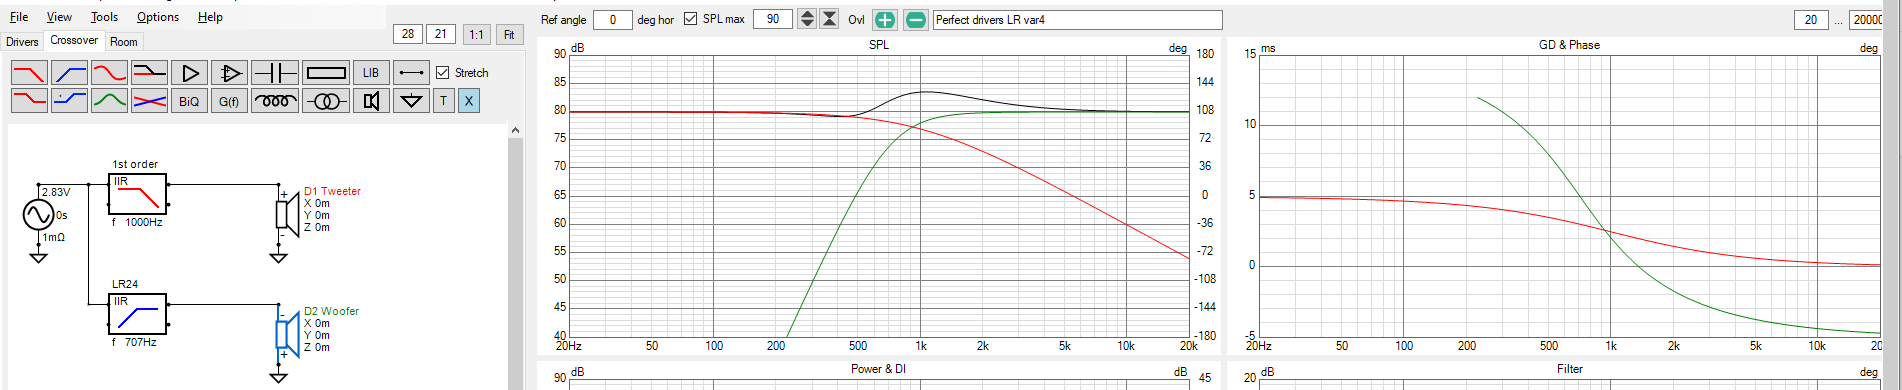Insert a capacitor component
The height and width of the screenshot is (390, 1902).
point(274,73)
